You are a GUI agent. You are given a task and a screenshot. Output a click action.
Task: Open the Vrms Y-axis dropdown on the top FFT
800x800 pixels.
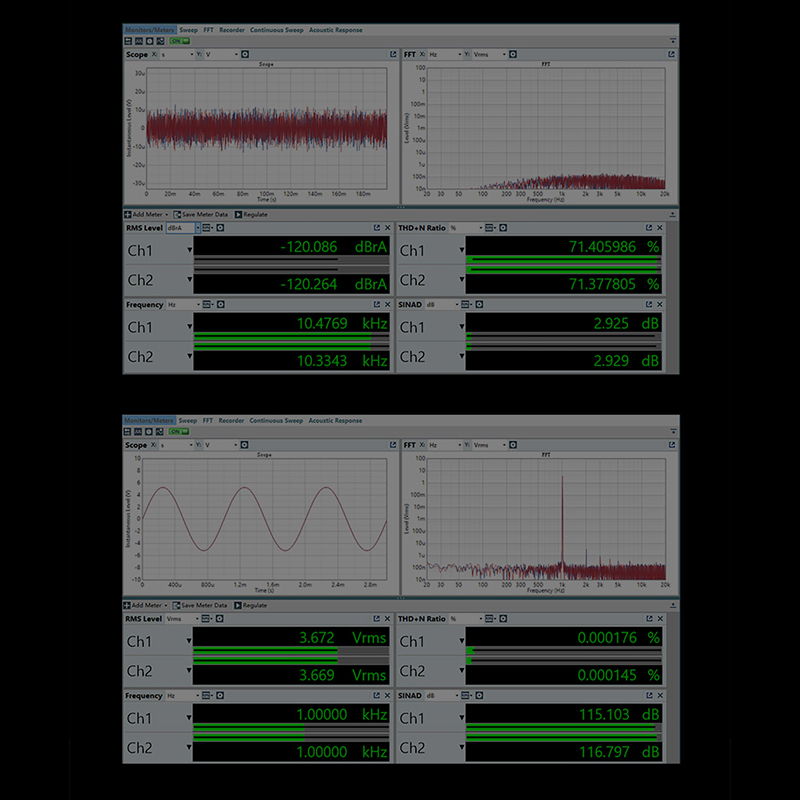coord(485,54)
